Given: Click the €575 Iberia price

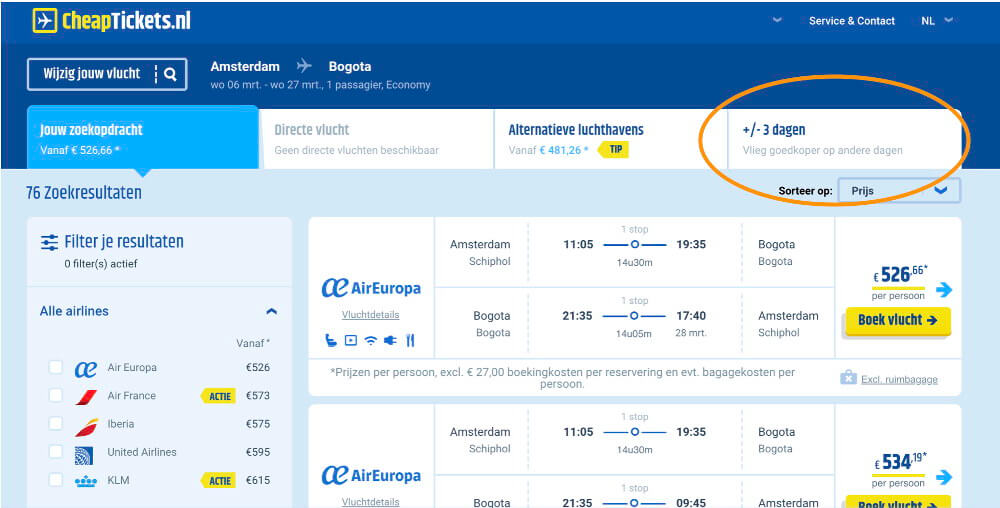Looking at the screenshot, I should click(258, 424).
